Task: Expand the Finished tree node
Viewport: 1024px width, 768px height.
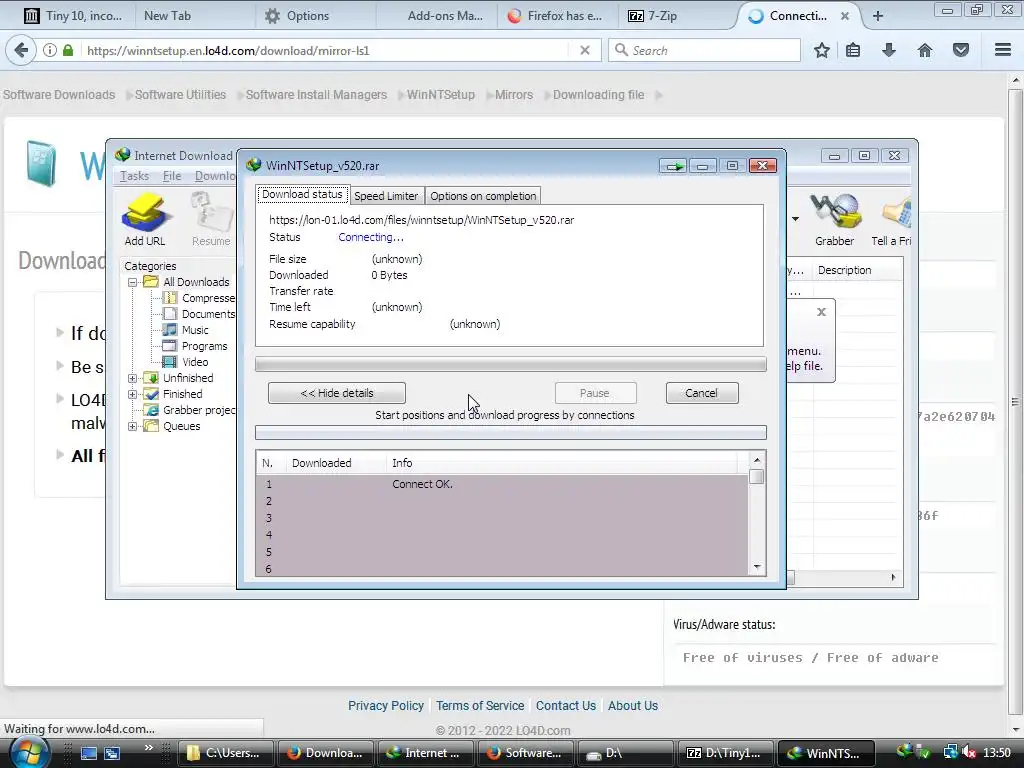Action: pyautogui.click(x=133, y=394)
